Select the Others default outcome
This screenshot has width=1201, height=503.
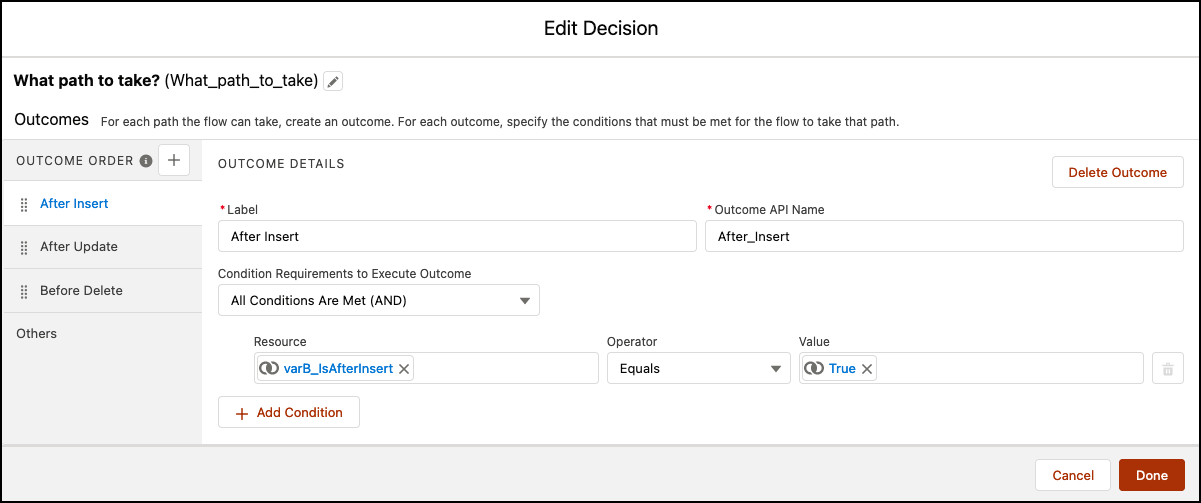click(37, 334)
